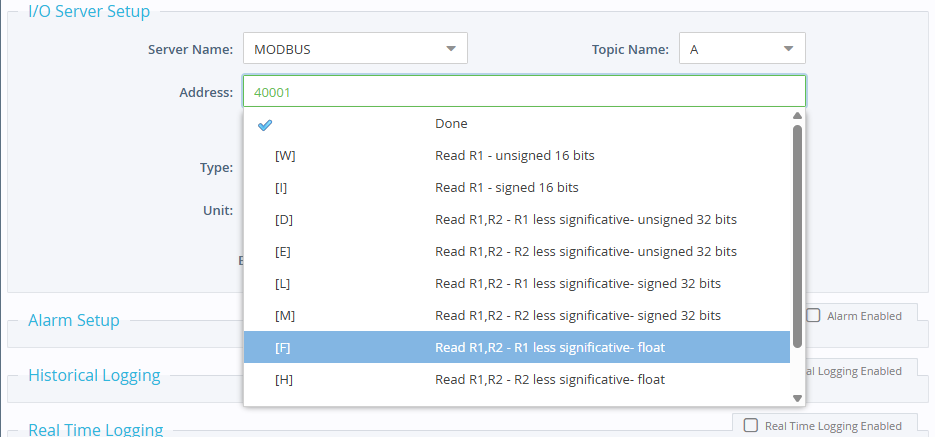Image resolution: width=935 pixels, height=437 pixels.
Task: Choose [E] R2 less significative unsigned 32 bits
Action: 517,252
